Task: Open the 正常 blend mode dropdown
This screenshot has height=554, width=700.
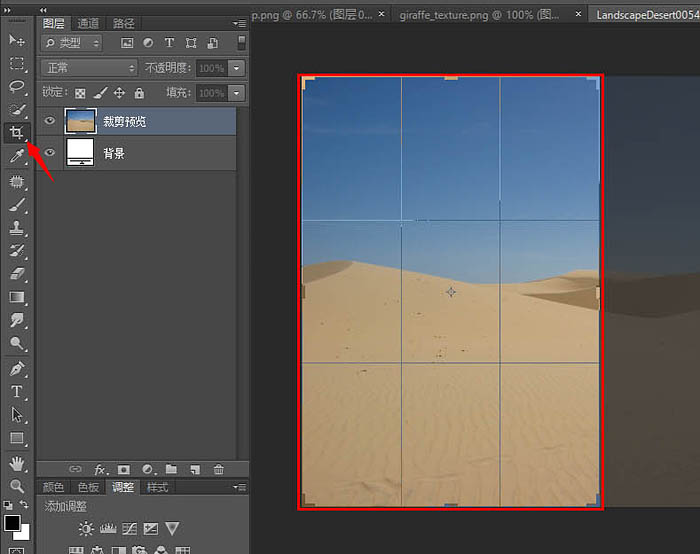Action: pyautogui.click(x=89, y=68)
